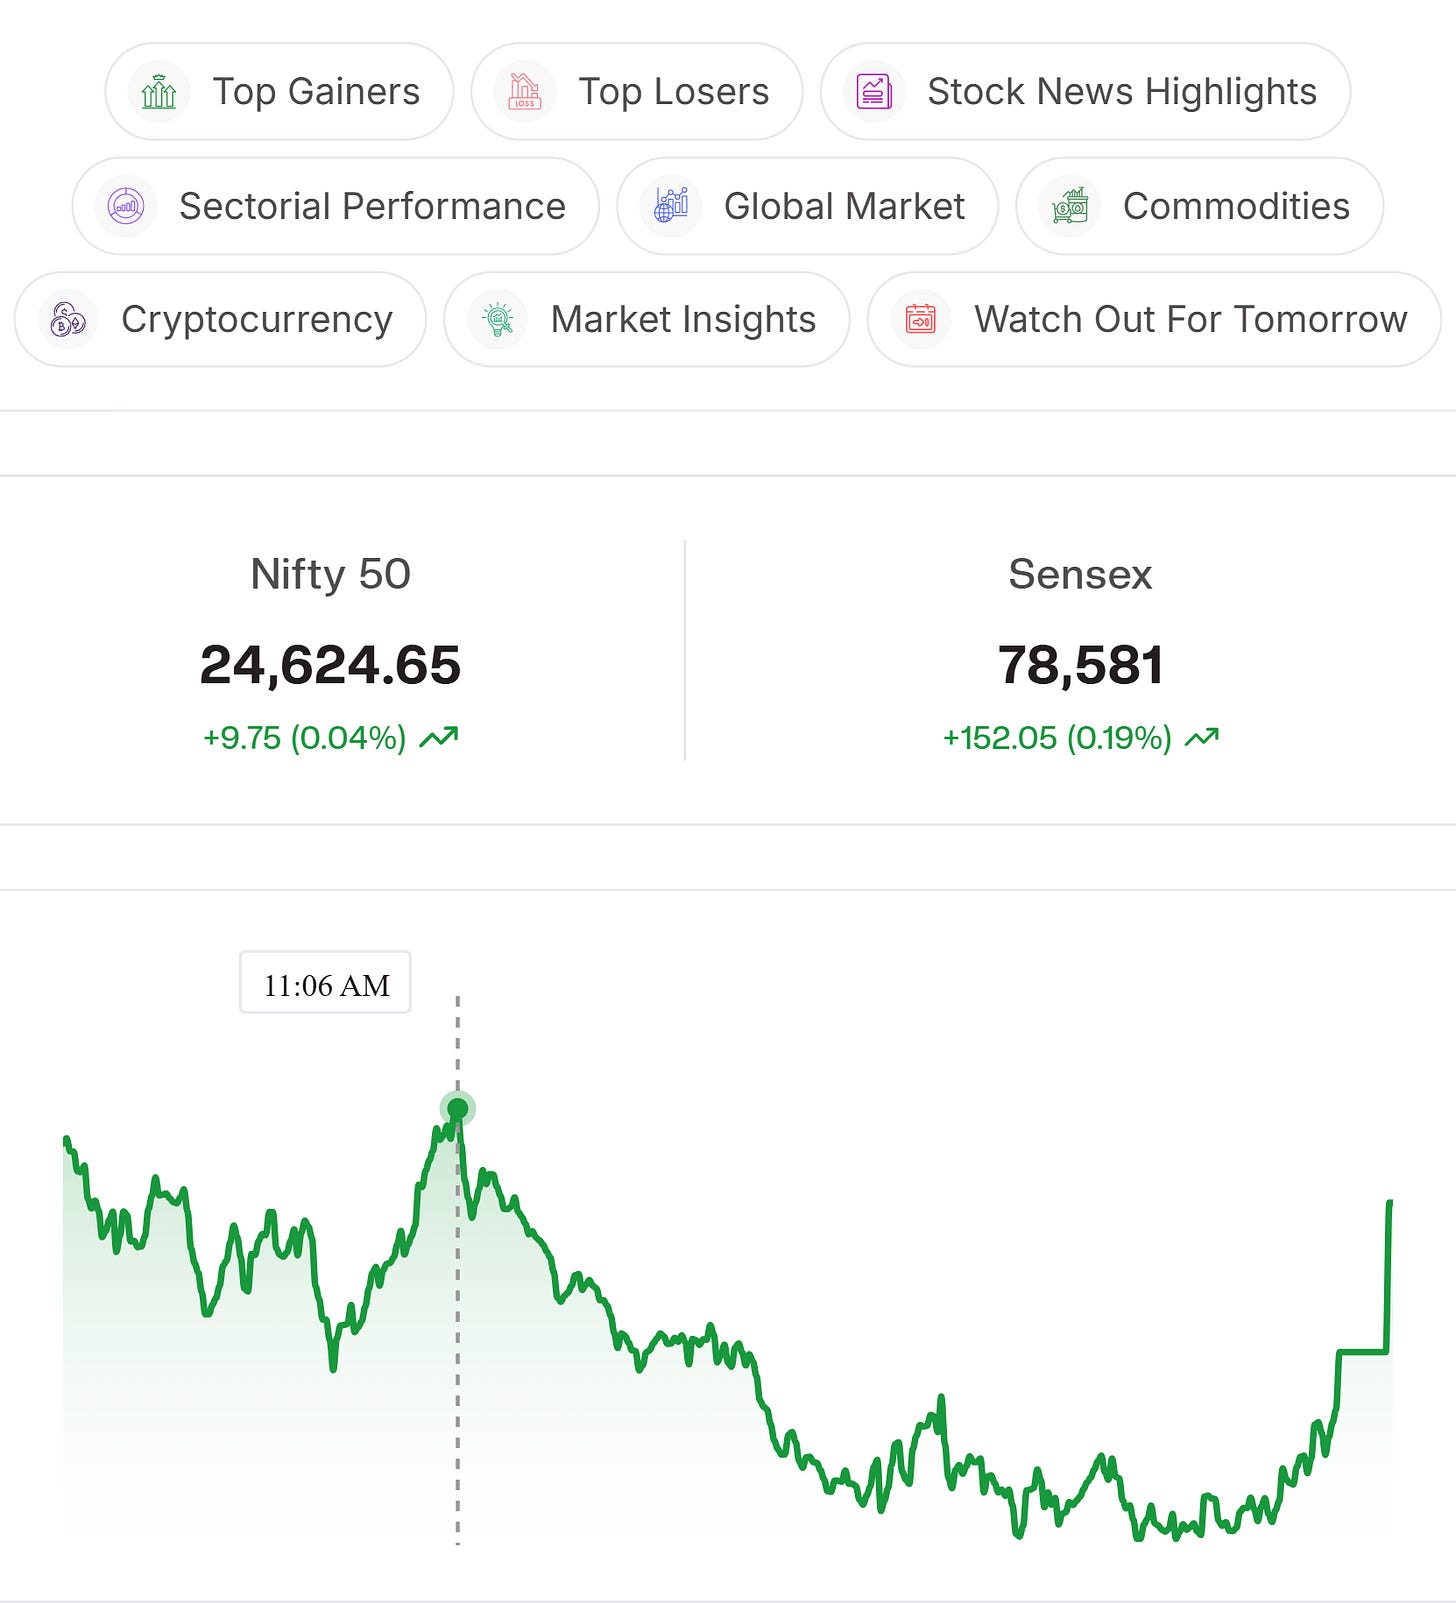The image size is (1456, 1603).
Task: Click the Commodities cart icon
Action: click(1070, 206)
